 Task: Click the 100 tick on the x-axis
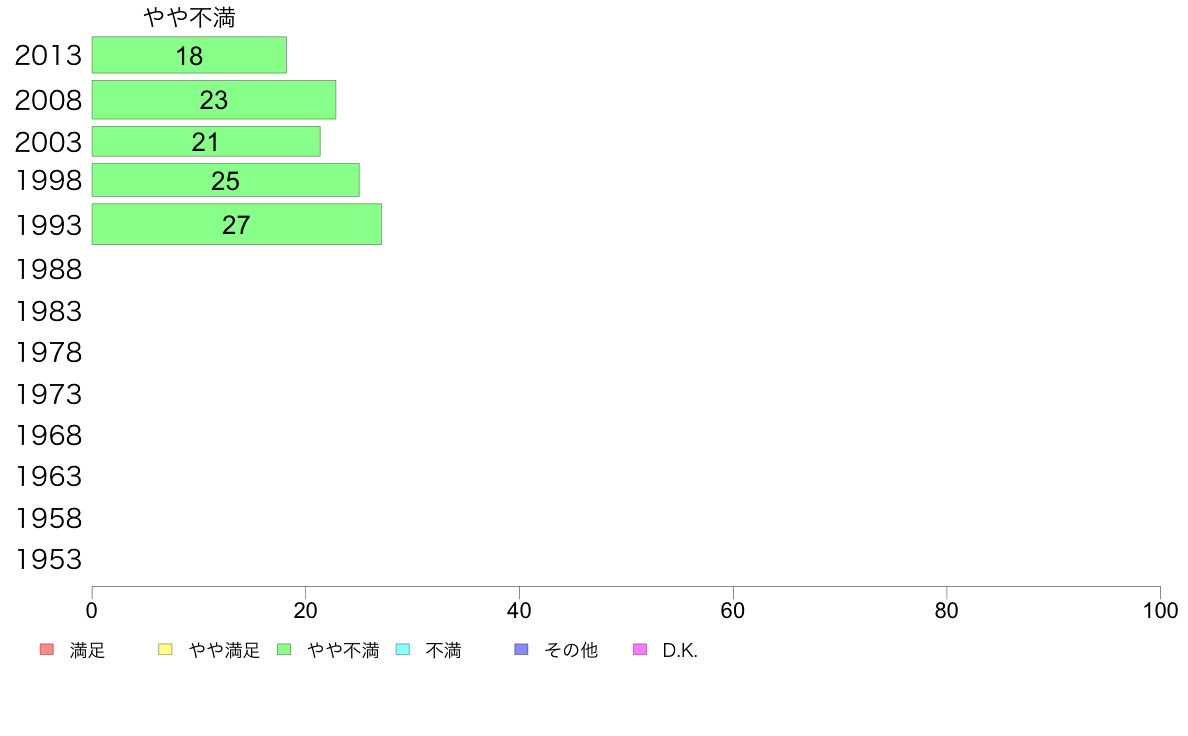[x=1160, y=610]
